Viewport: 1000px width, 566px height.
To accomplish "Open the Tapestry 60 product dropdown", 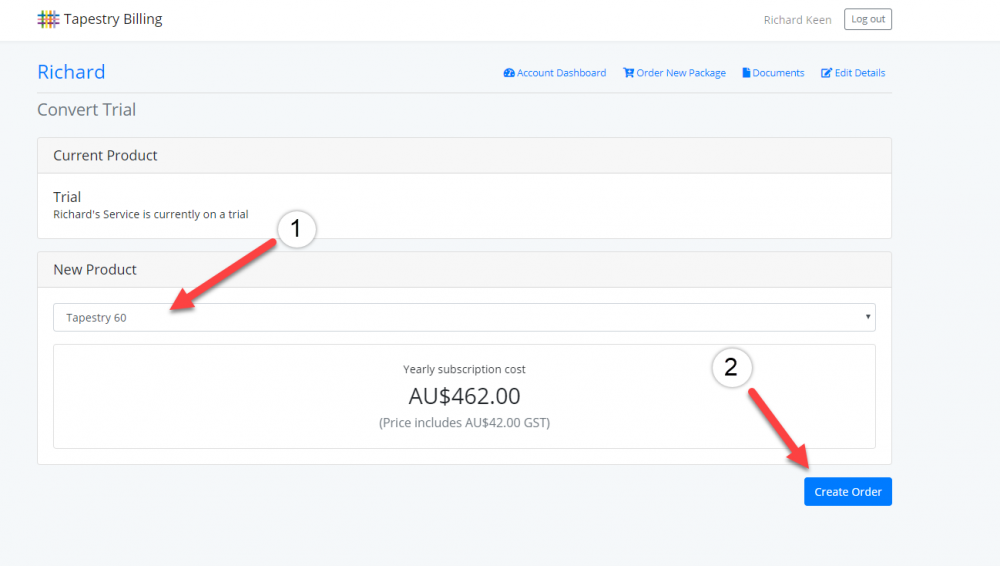I will tap(463, 318).
